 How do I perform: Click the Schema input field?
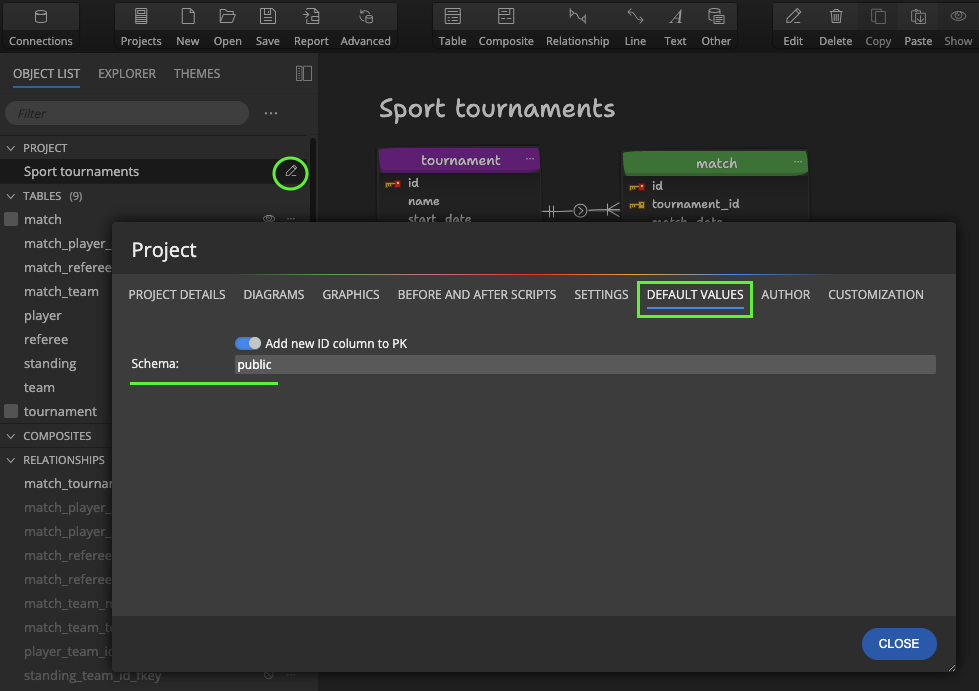pyautogui.click(x=585, y=365)
